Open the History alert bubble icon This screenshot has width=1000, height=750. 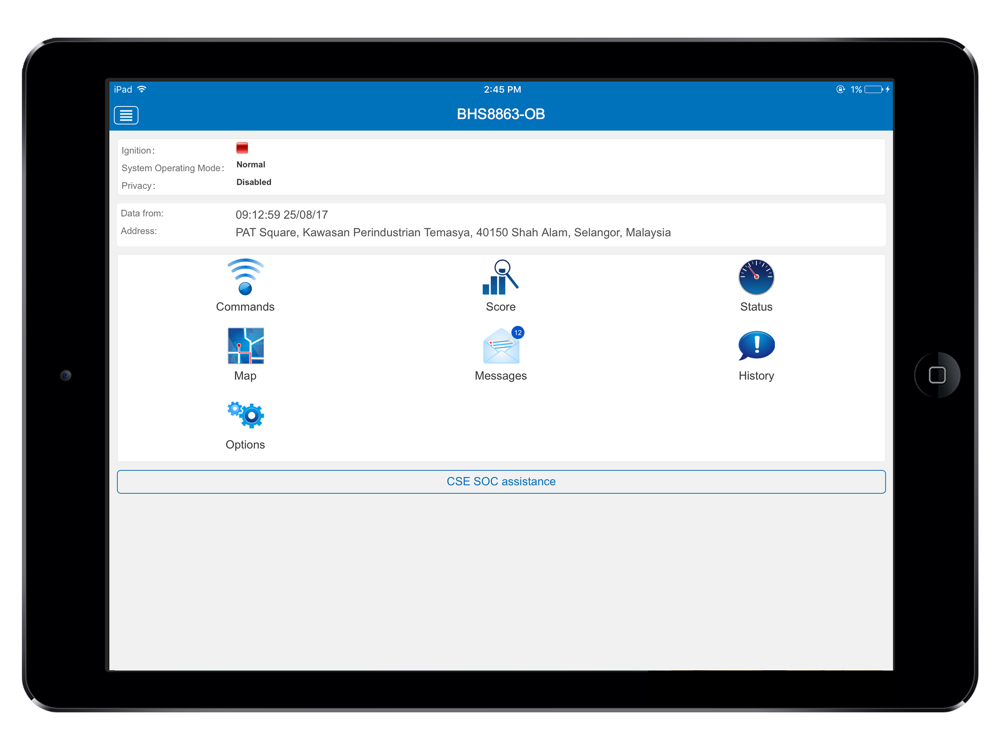click(x=756, y=346)
